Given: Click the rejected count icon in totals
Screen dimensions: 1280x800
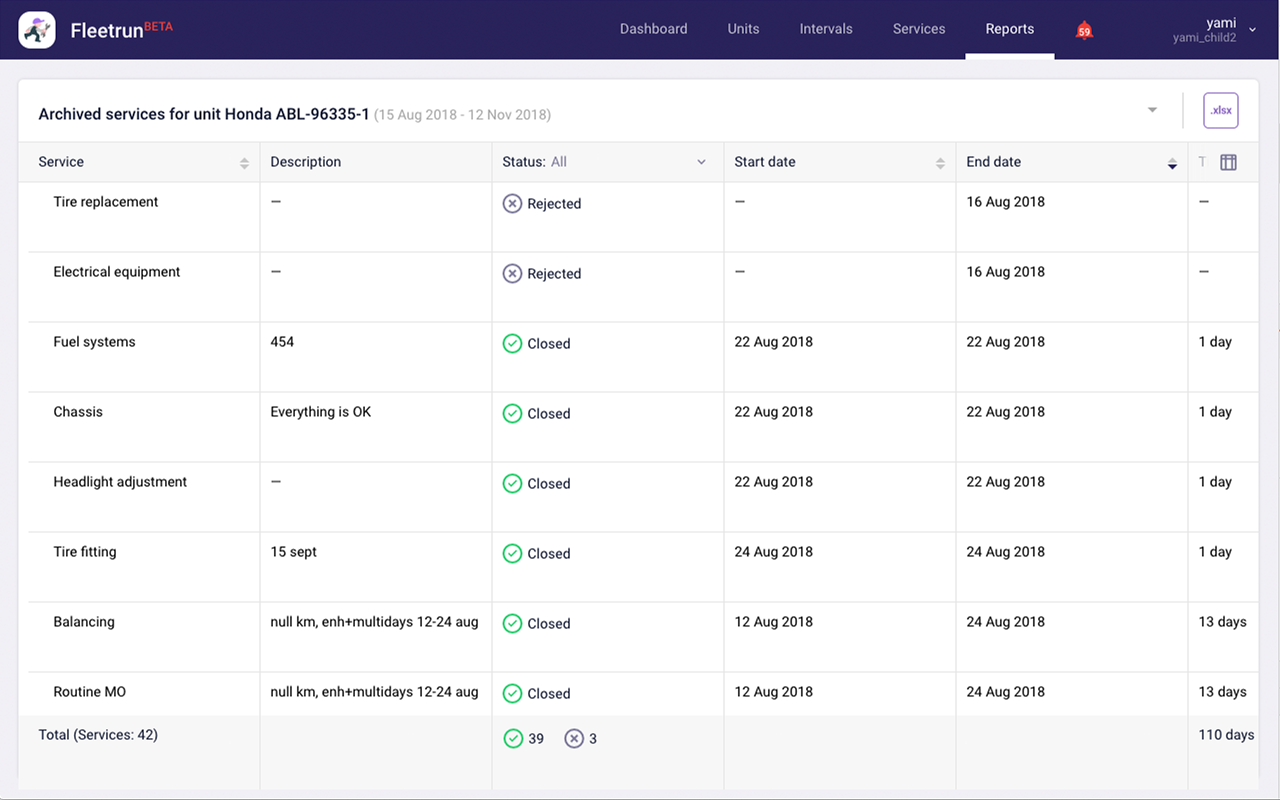Looking at the screenshot, I should point(573,738).
